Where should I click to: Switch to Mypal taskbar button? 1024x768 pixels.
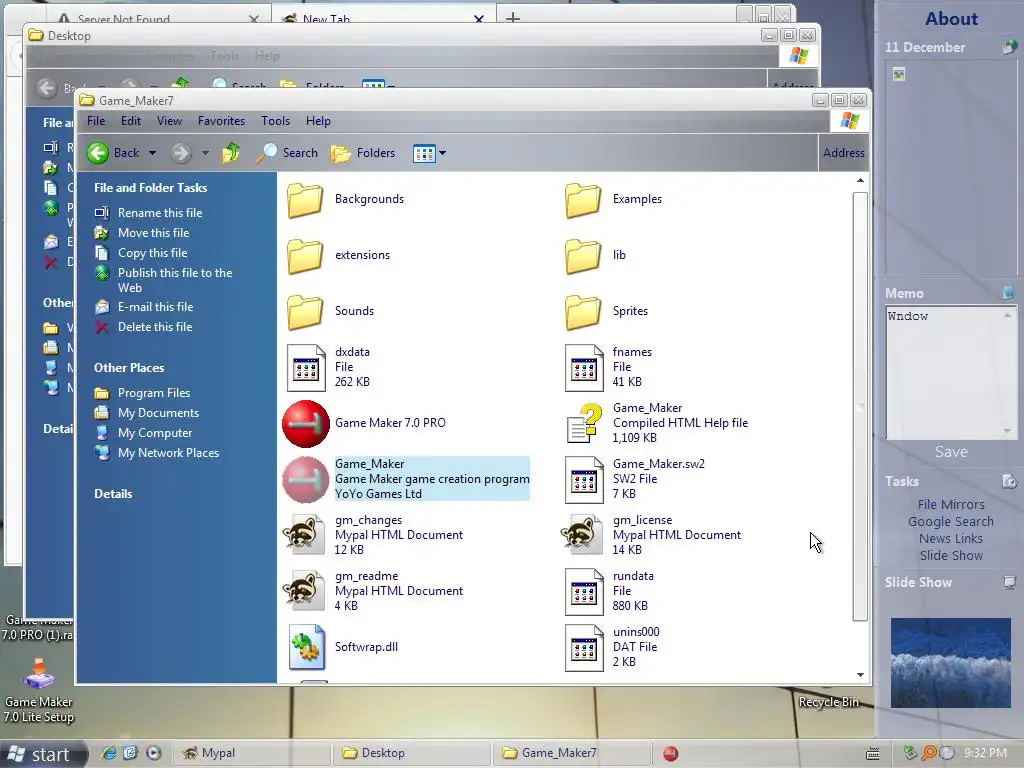pyautogui.click(x=251, y=753)
